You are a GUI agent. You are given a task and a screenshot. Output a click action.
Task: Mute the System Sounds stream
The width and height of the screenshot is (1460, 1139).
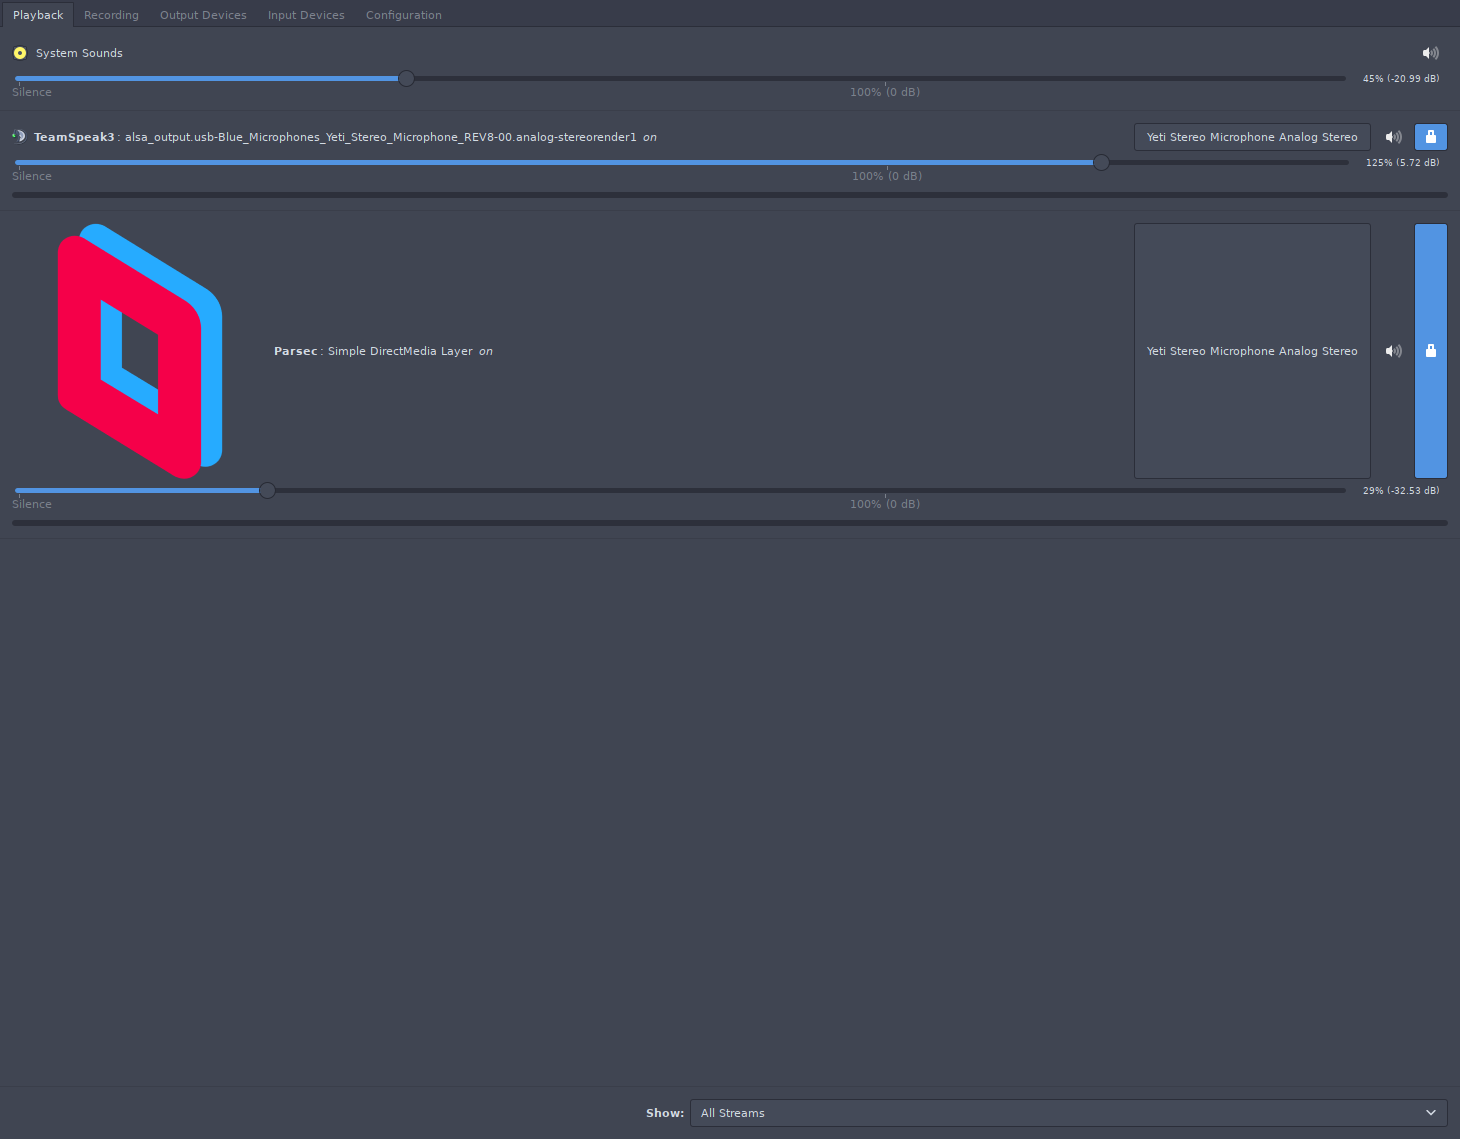1430,53
